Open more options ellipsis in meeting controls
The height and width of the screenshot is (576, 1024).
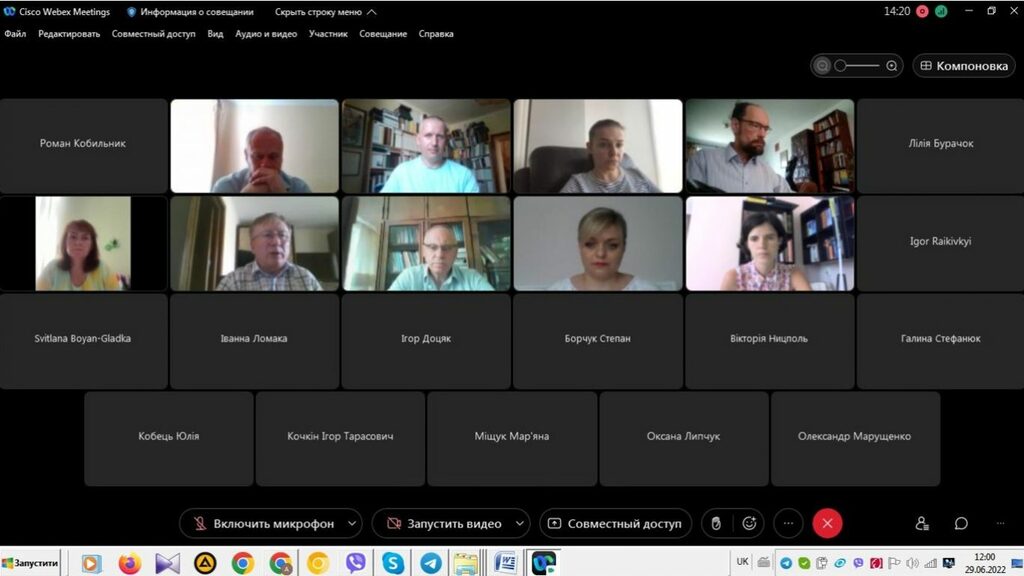coord(788,523)
